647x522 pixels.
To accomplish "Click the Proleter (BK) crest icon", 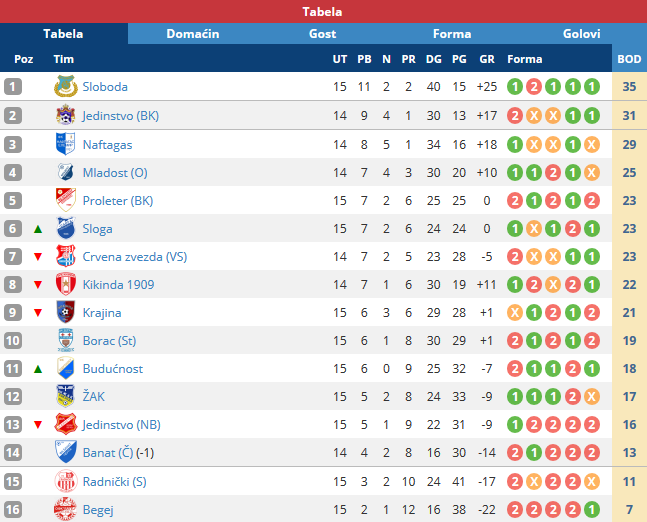I will [x=66, y=200].
